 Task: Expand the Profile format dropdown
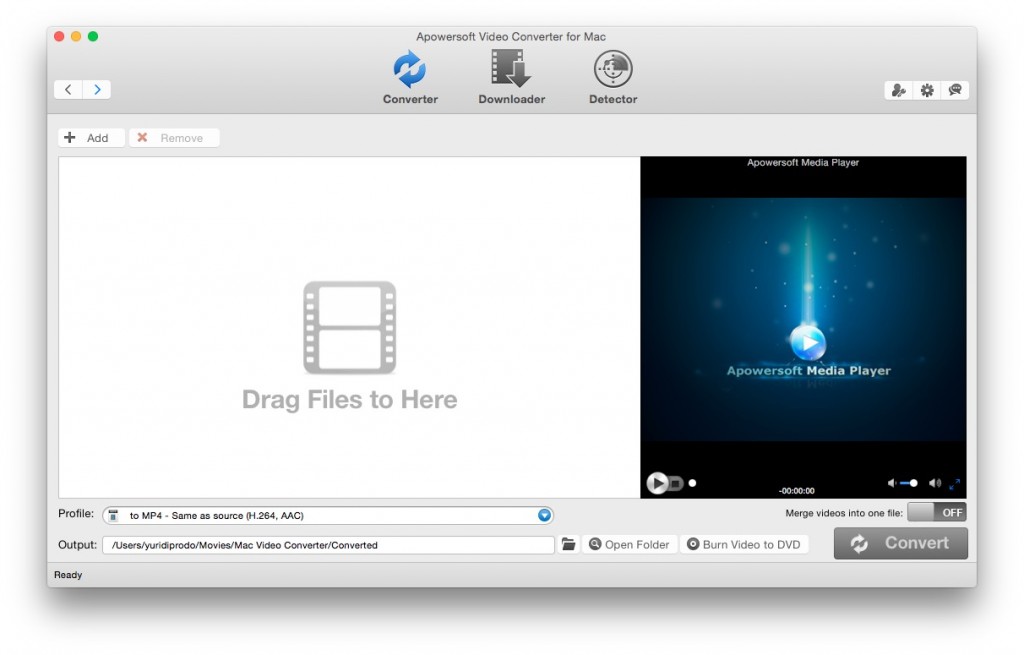click(544, 515)
